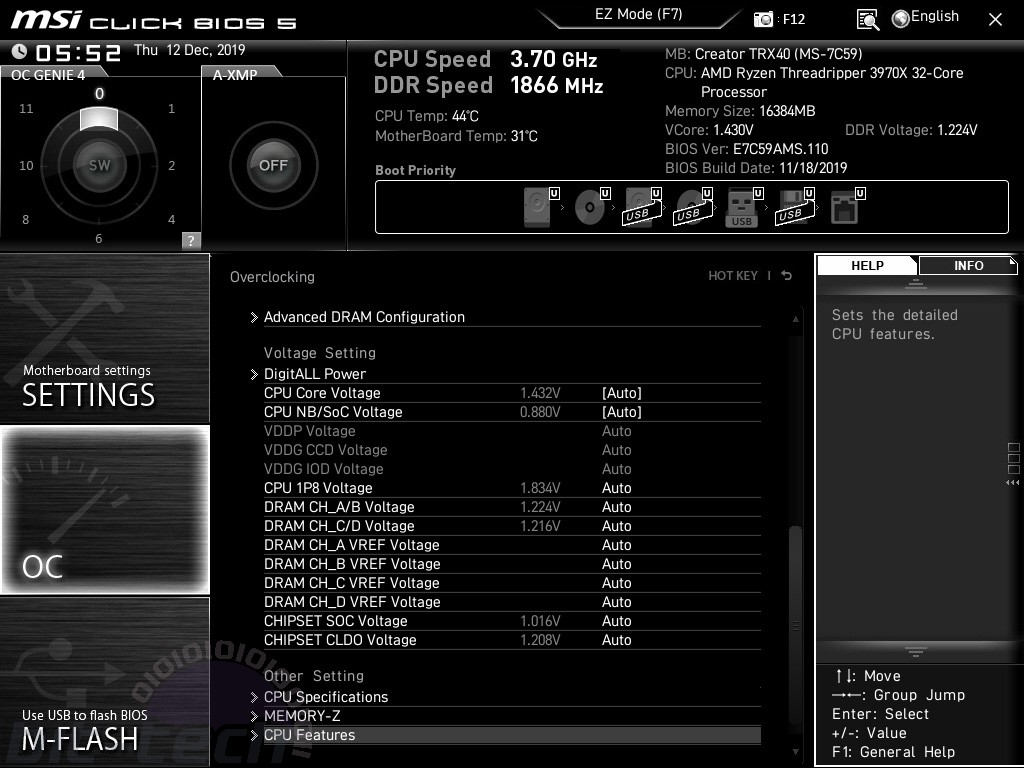
Task: Select the DRAM CH_D VREF Voltage row
Action: pyautogui.click(x=512, y=601)
